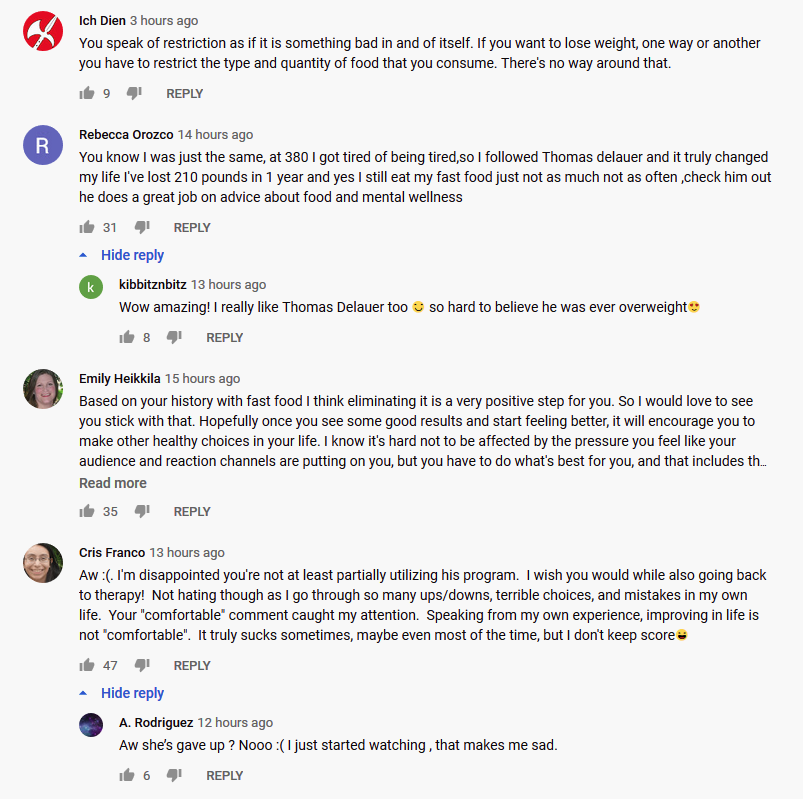Open Rebecca Orozco's channel name link

point(126,135)
